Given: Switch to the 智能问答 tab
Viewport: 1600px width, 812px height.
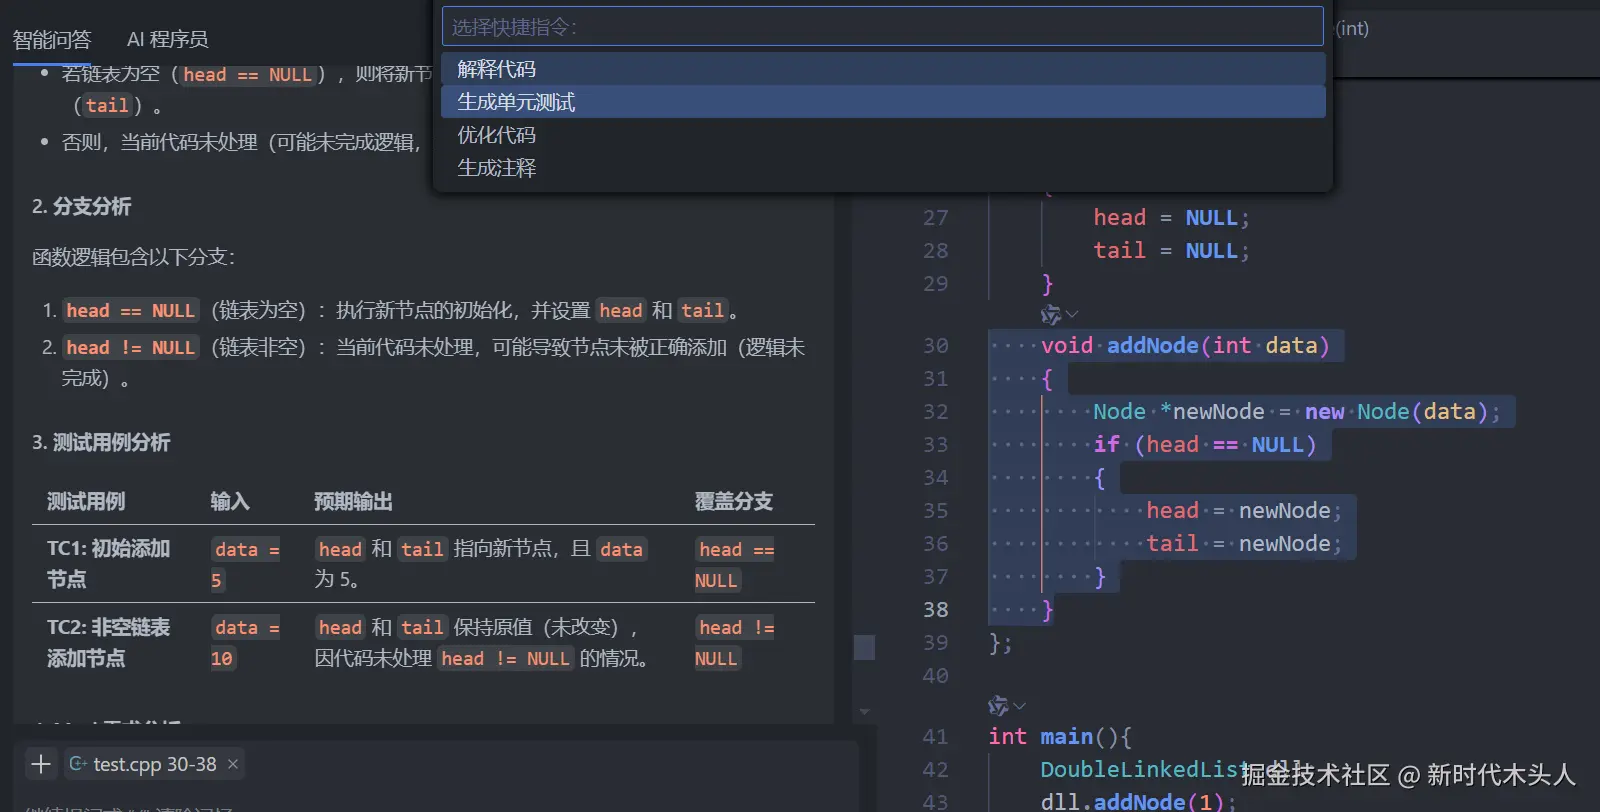Looking at the screenshot, I should click(x=52, y=40).
